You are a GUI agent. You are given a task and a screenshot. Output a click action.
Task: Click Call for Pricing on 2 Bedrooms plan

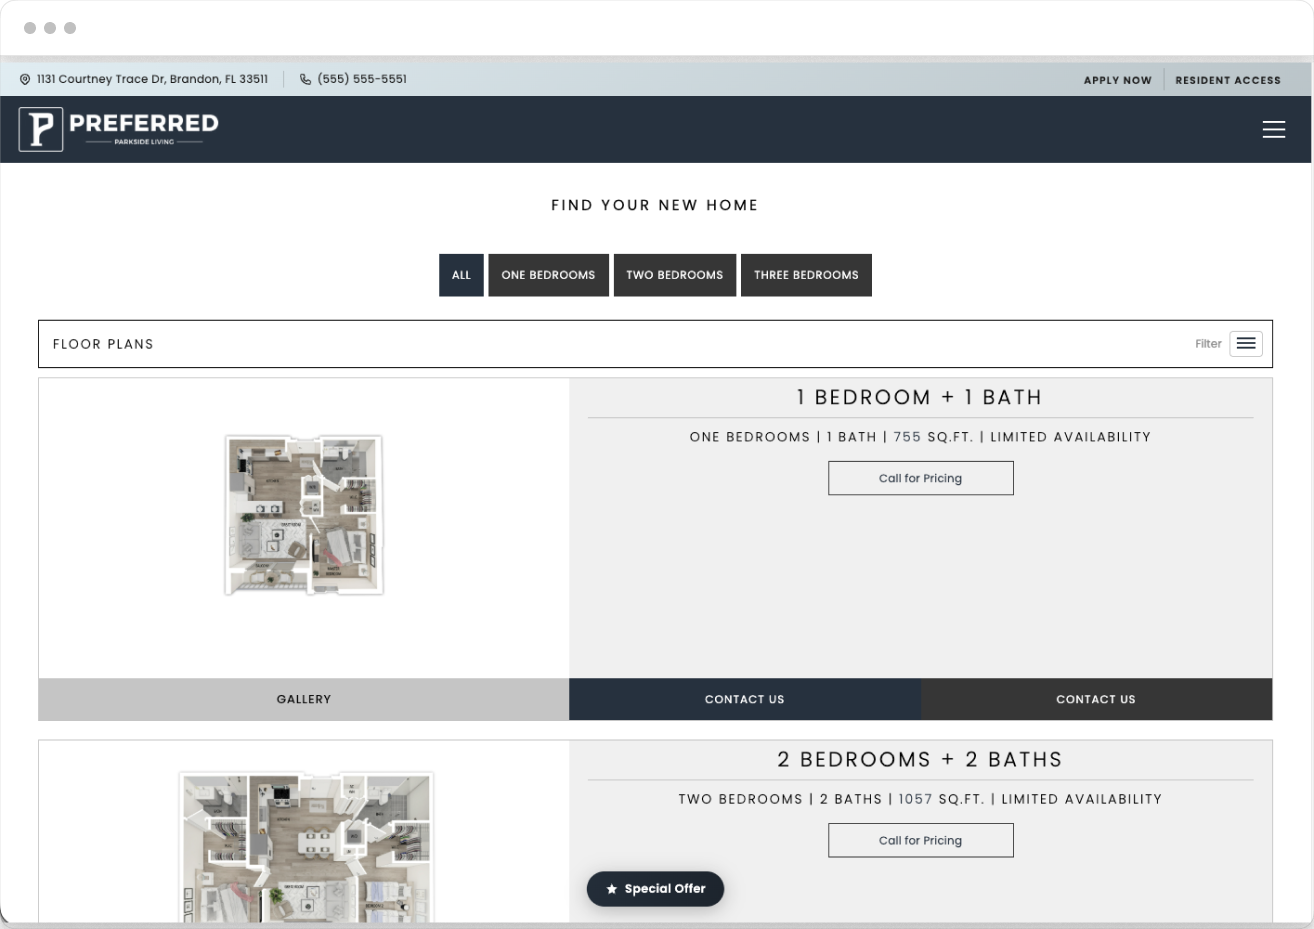(x=920, y=840)
